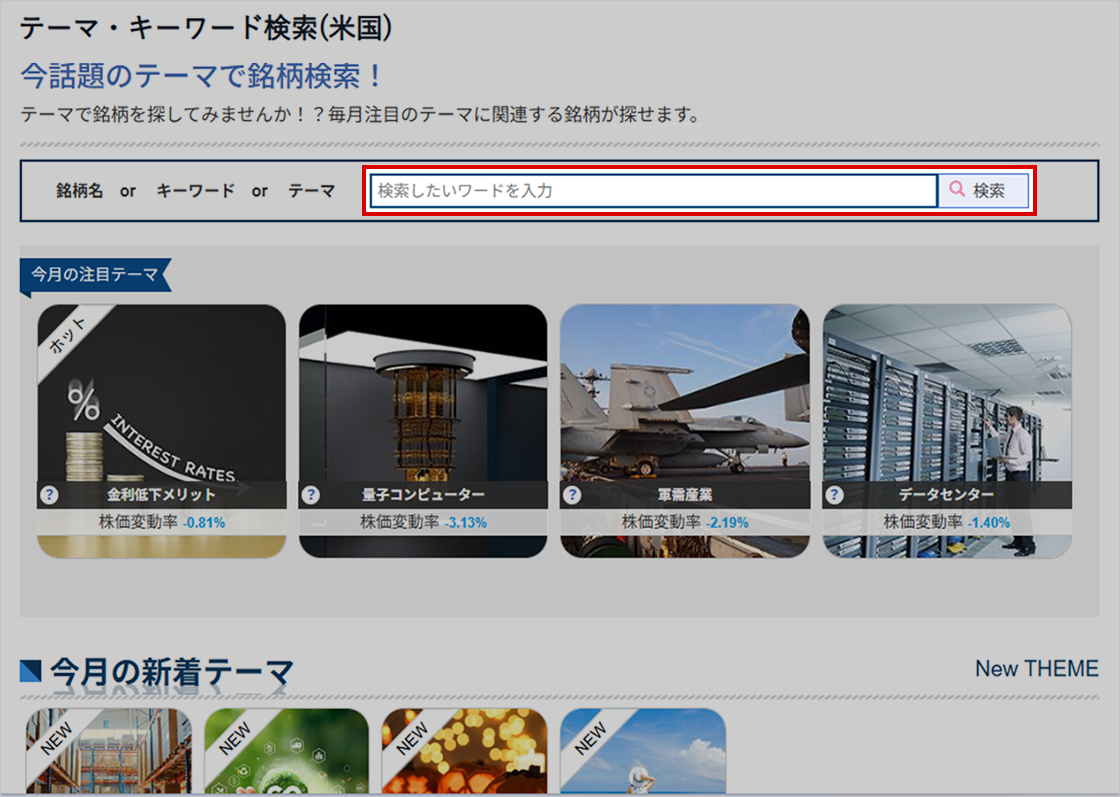Click the interest rates coins image
Viewport: 1120px width, 797px height.
click(161, 400)
